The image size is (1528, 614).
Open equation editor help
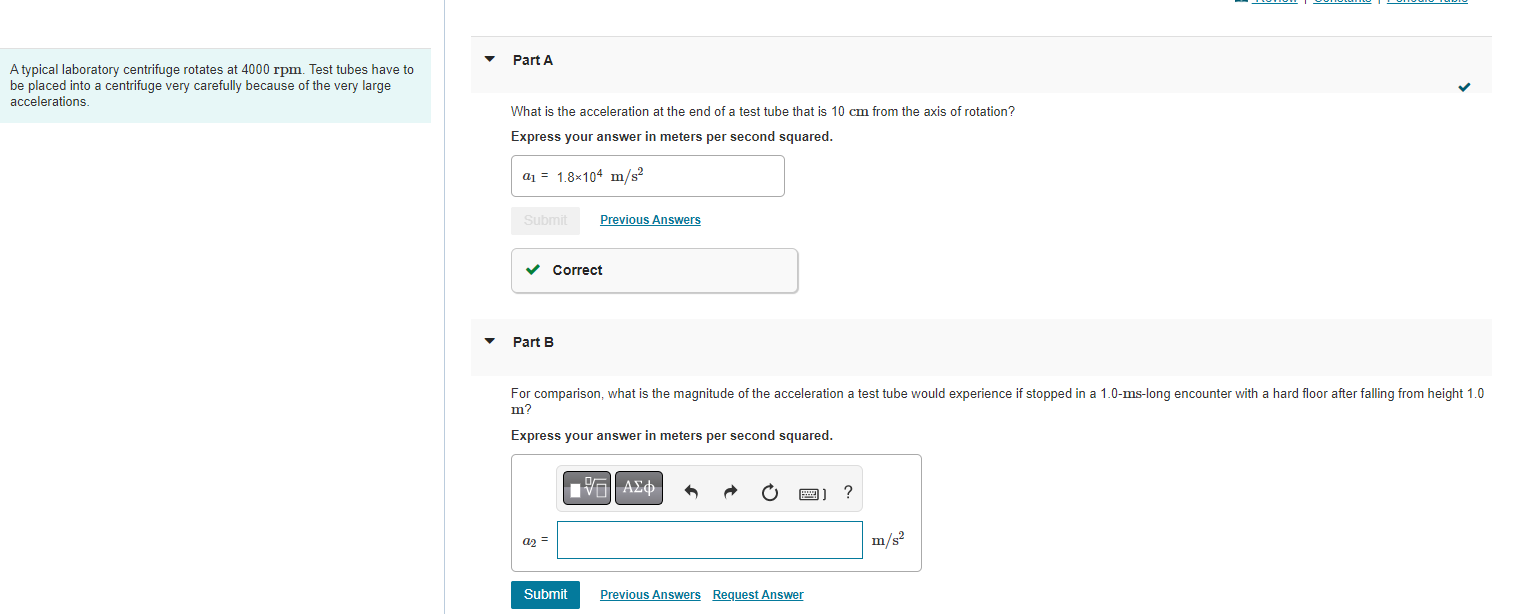(847, 491)
